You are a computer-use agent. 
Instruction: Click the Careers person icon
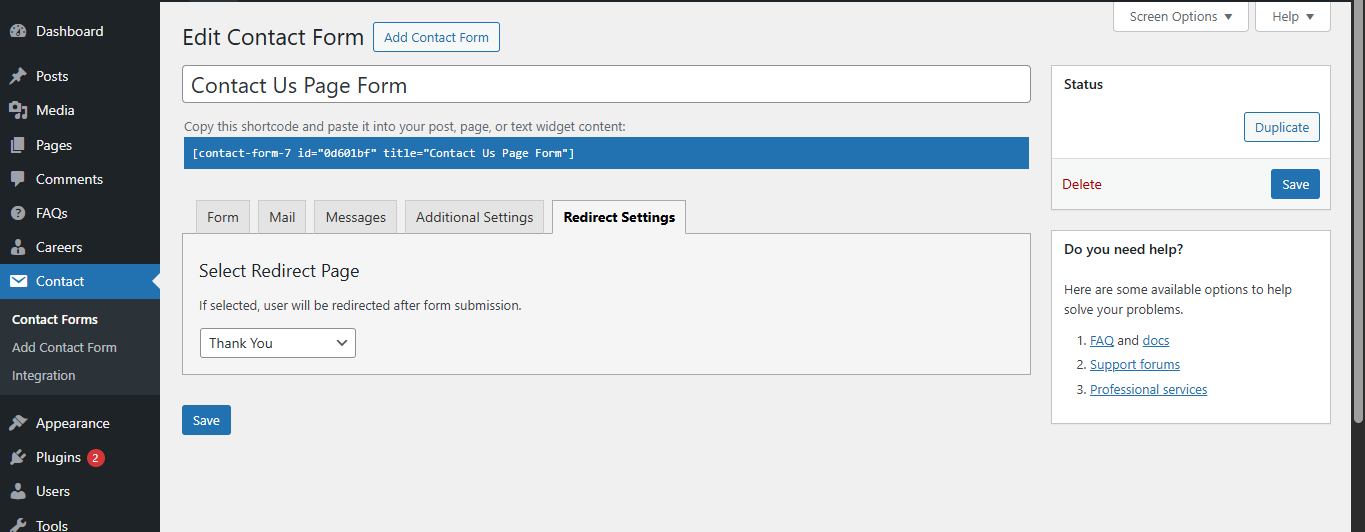point(18,247)
